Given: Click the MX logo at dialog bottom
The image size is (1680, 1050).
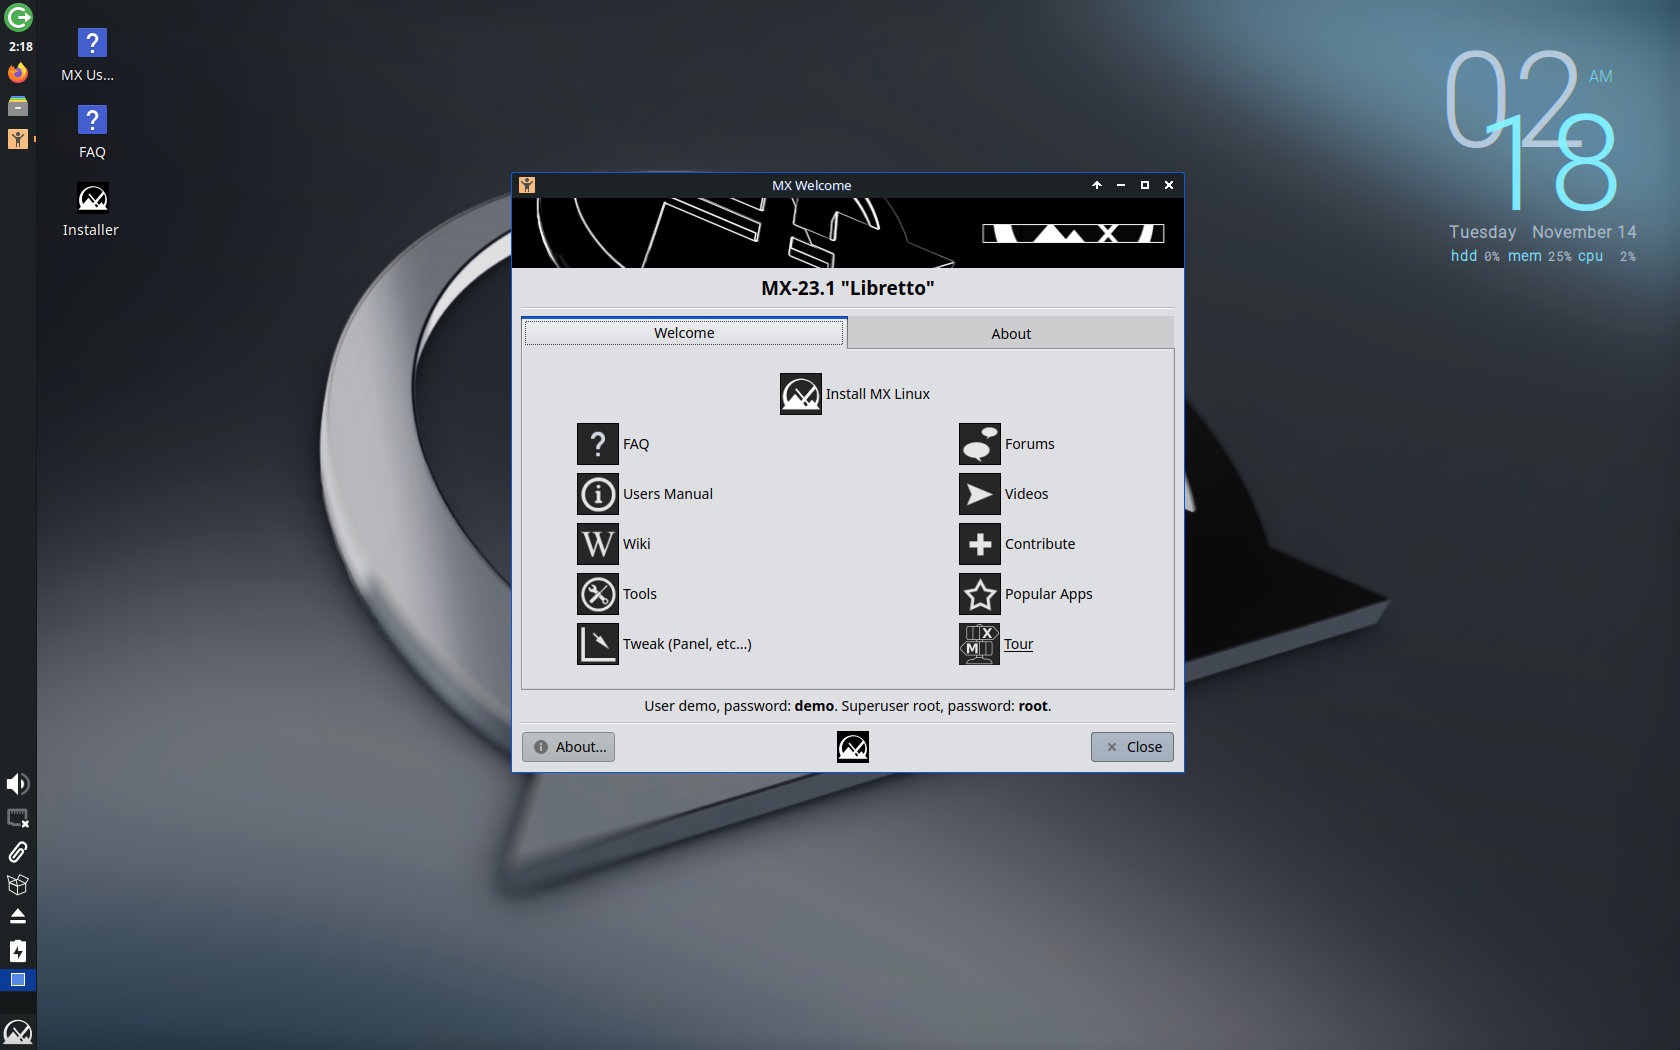Looking at the screenshot, I should click(x=853, y=747).
